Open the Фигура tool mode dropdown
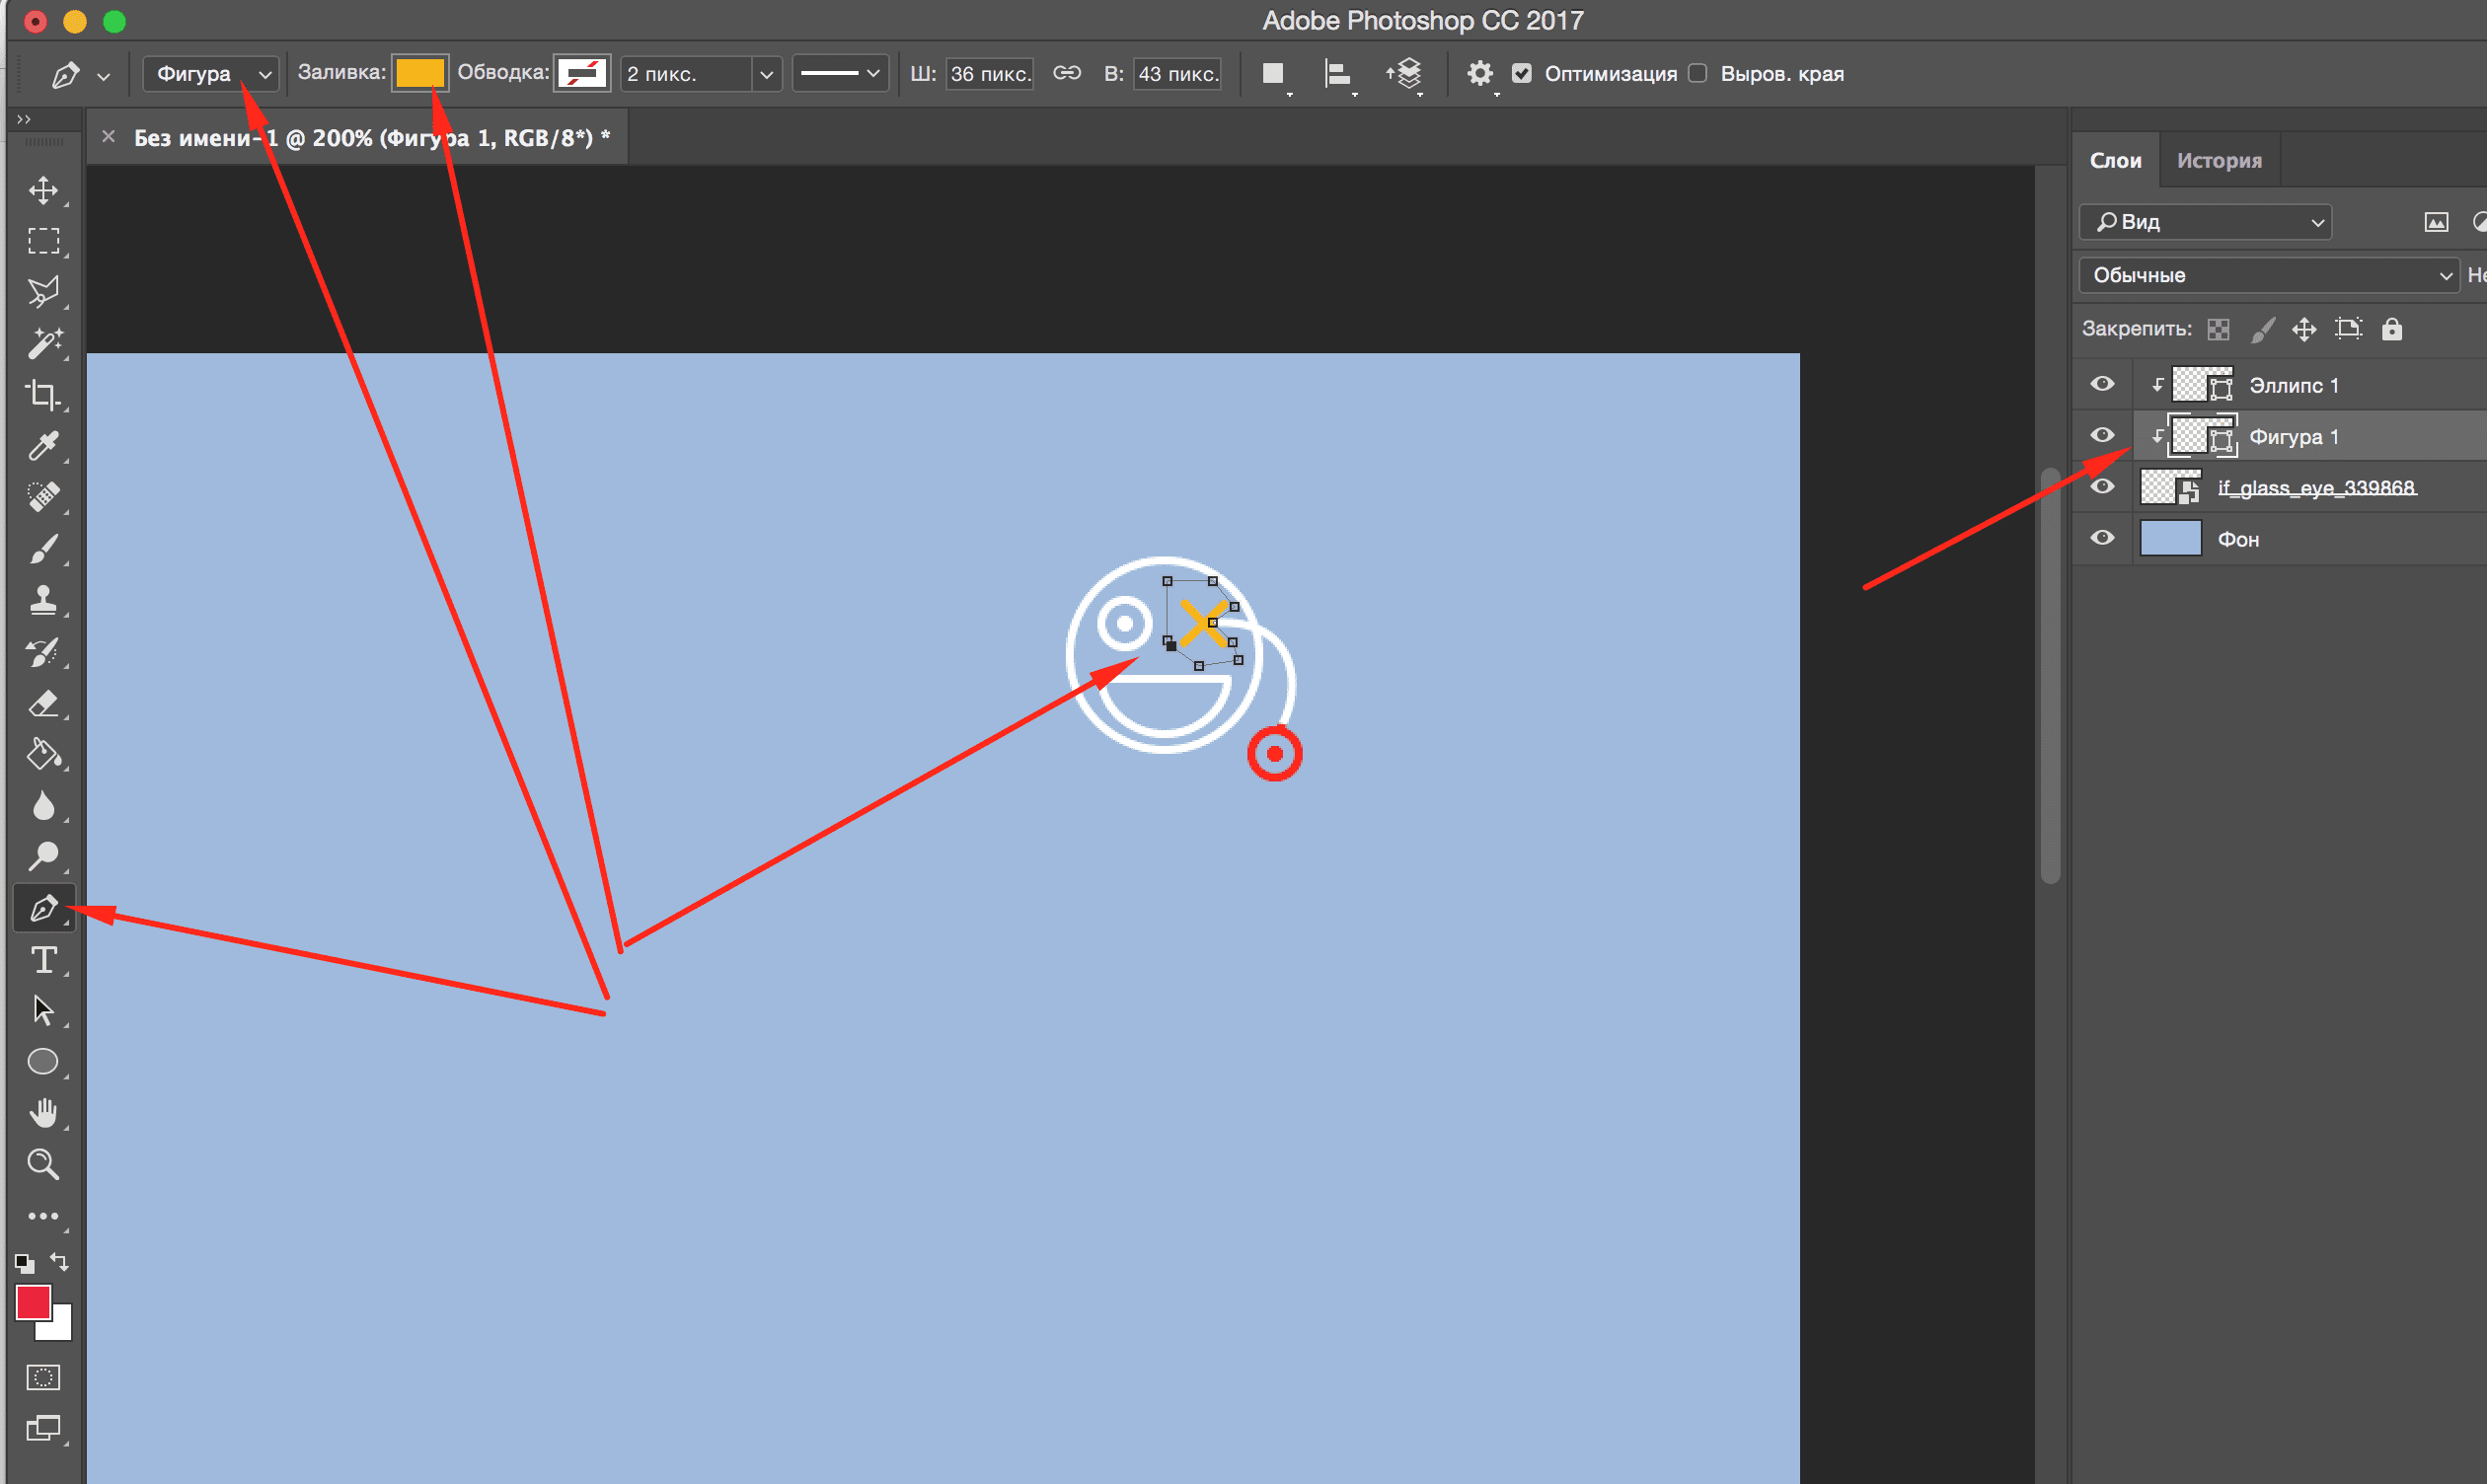The height and width of the screenshot is (1484, 2487). 211,74
